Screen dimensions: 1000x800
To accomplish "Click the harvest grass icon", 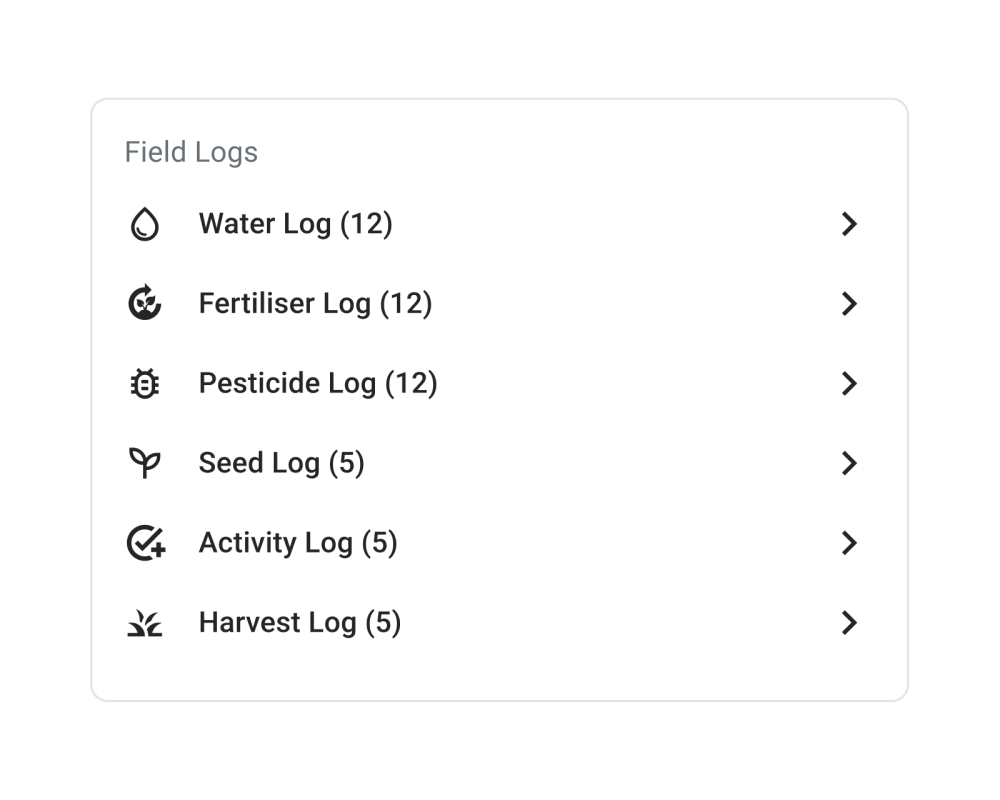I will pos(145,623).
